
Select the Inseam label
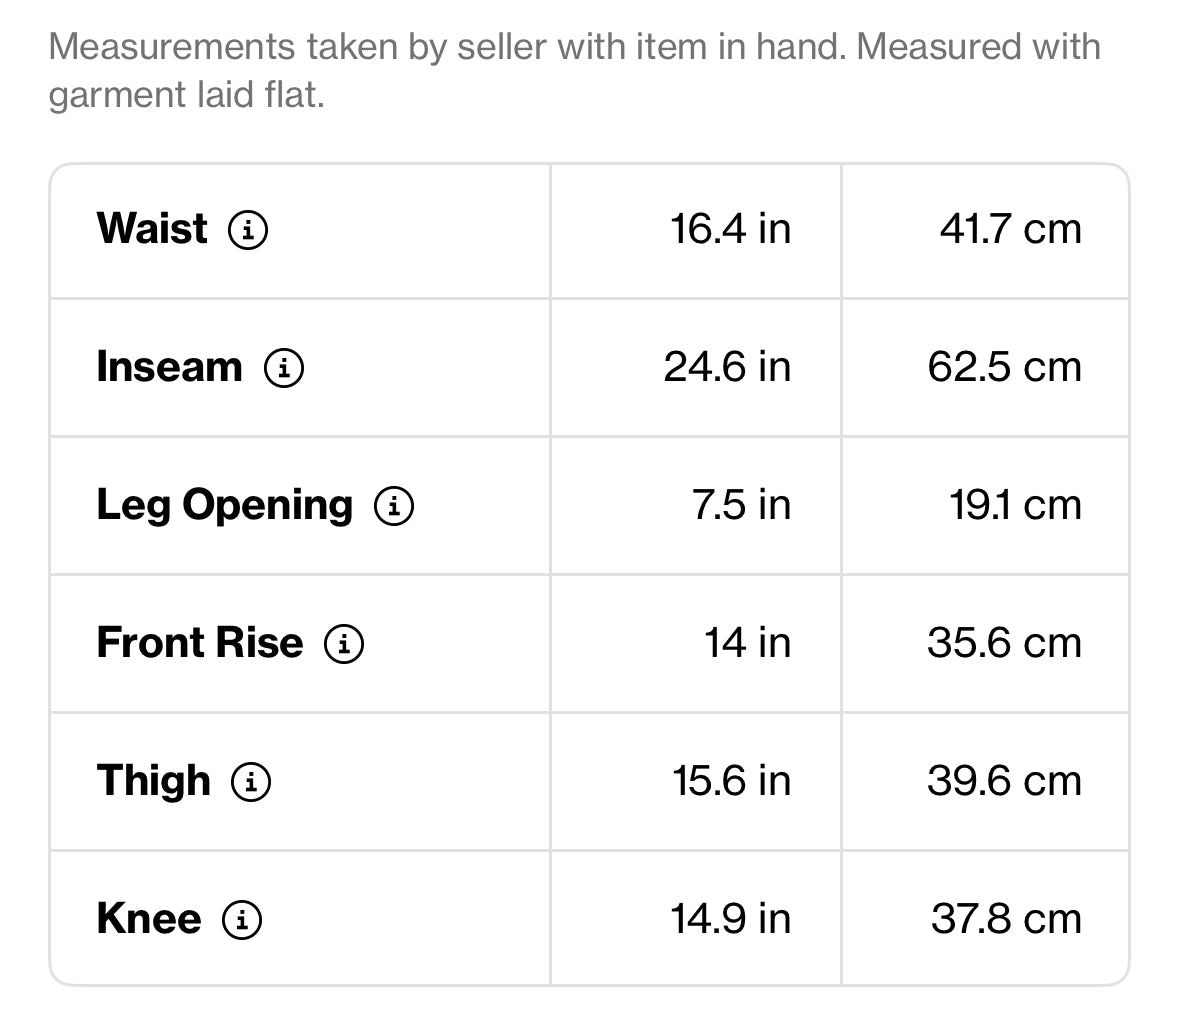point(170,367)
